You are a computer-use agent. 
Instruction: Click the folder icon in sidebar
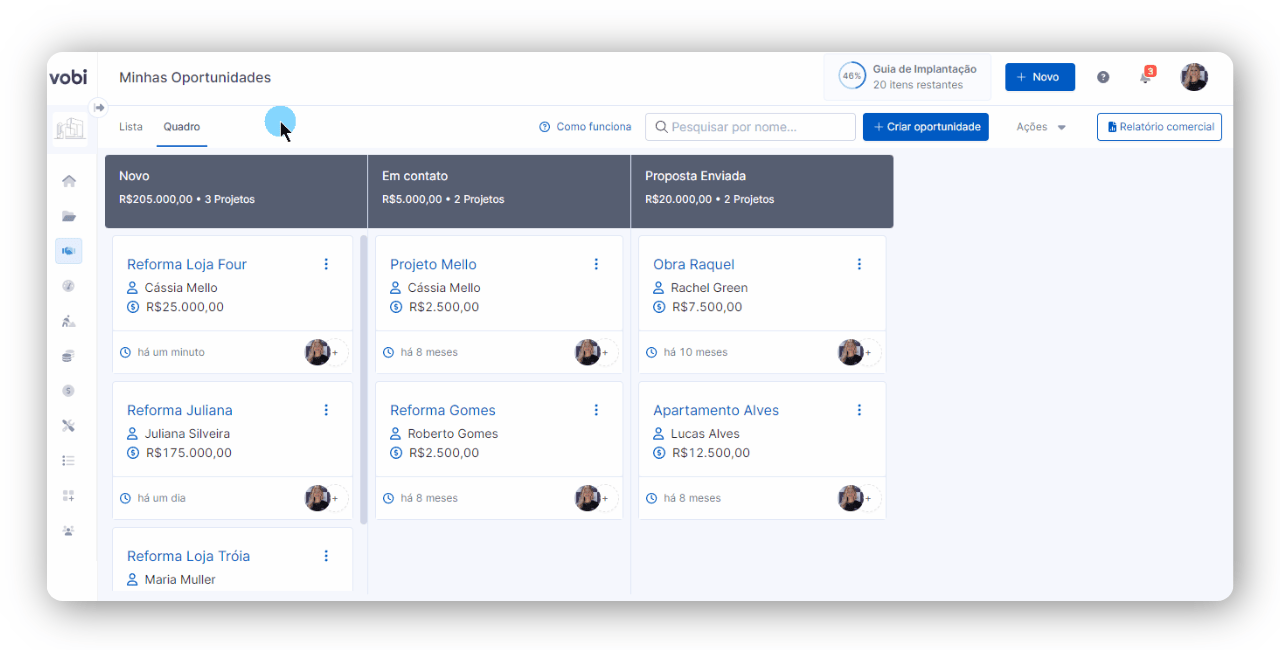click(x=69, y=216)
